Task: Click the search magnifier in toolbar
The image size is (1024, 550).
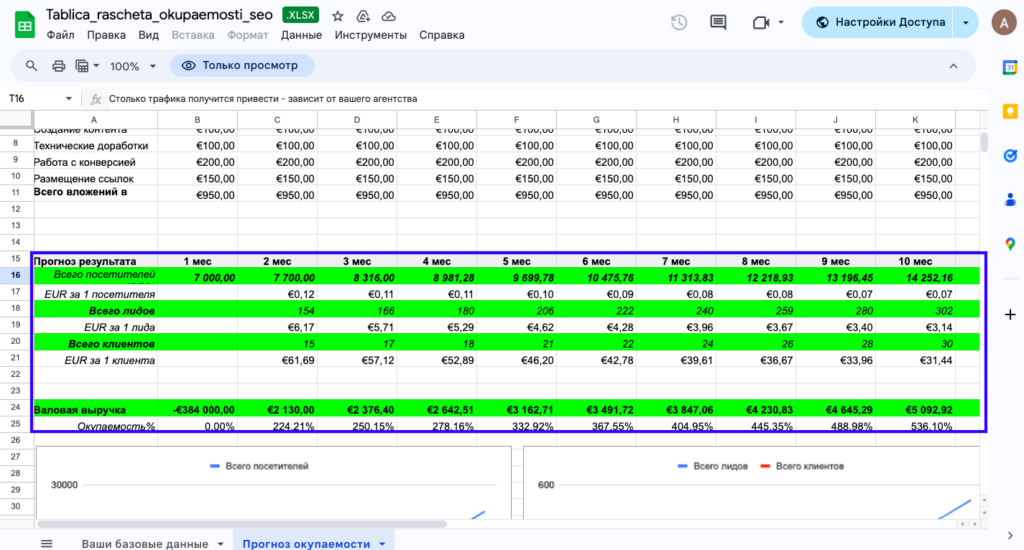Action: point(31,66)
